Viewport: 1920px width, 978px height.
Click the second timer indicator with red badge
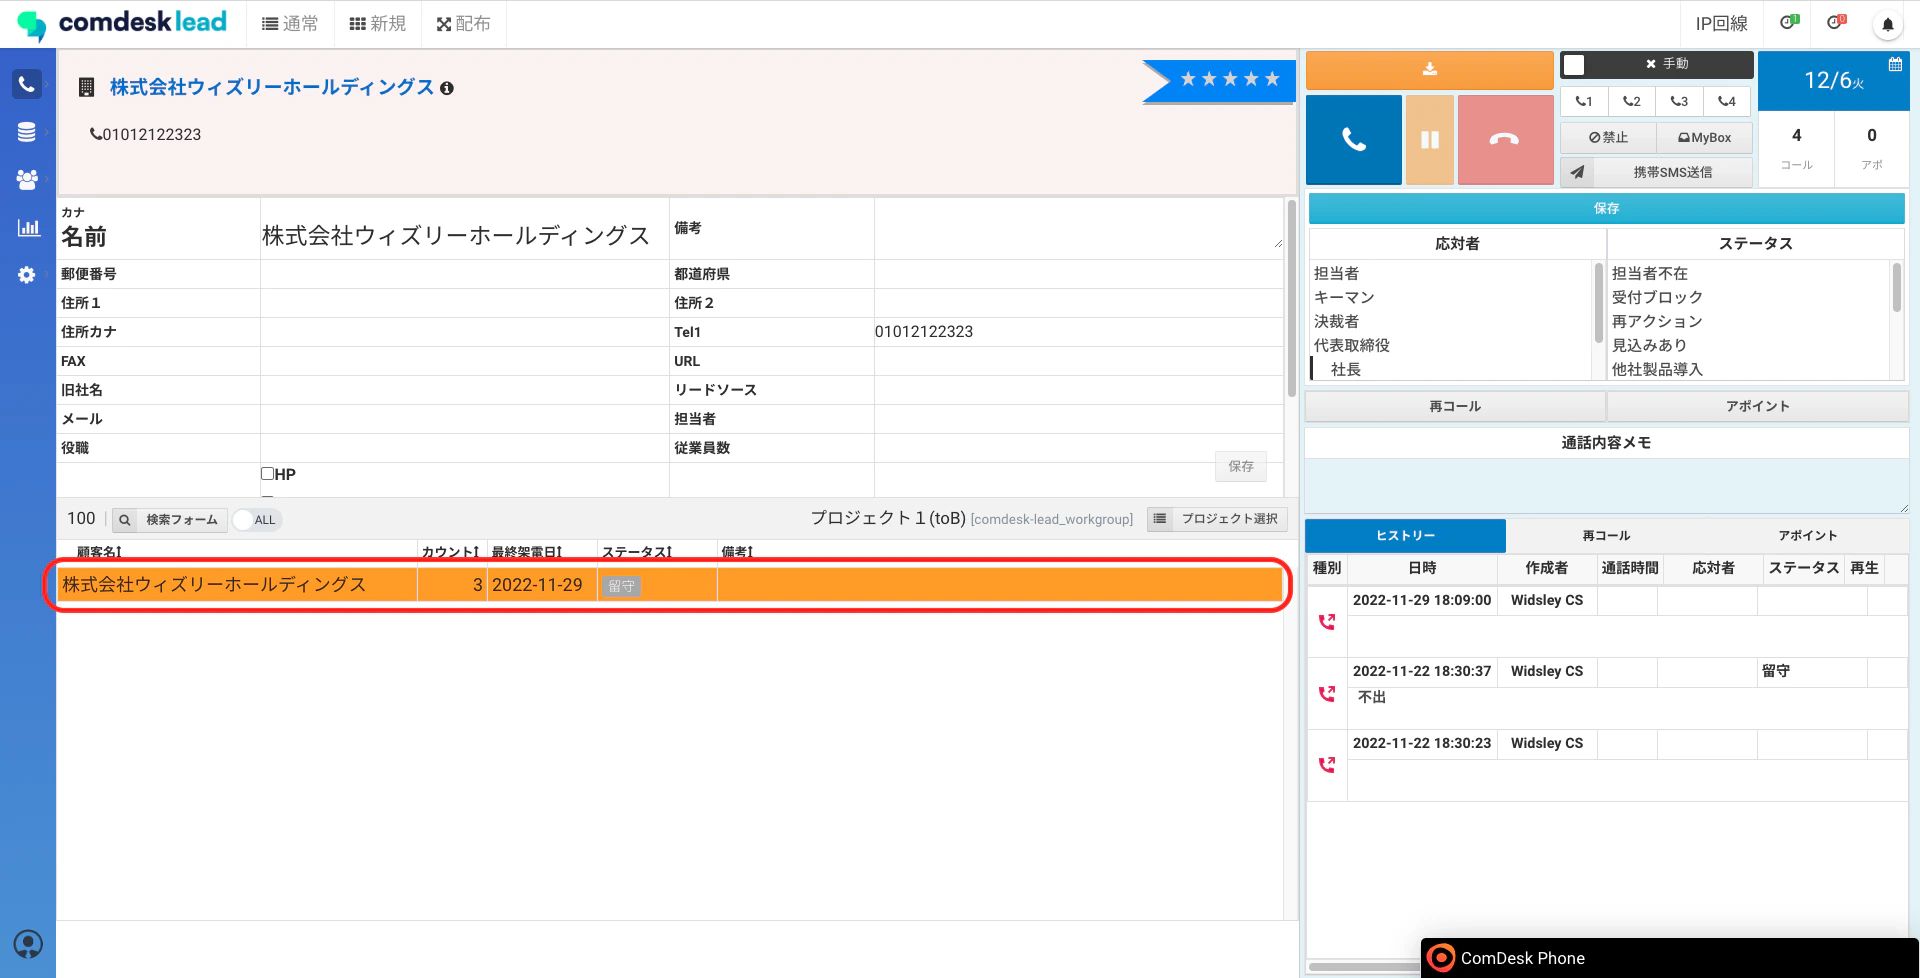tap(1836, 23)
